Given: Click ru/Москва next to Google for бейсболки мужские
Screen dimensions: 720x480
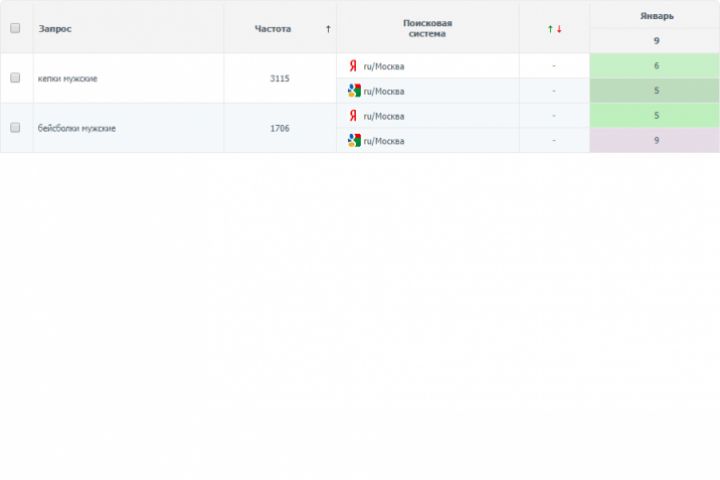Looking at the screenshot, I should (384, 141).
